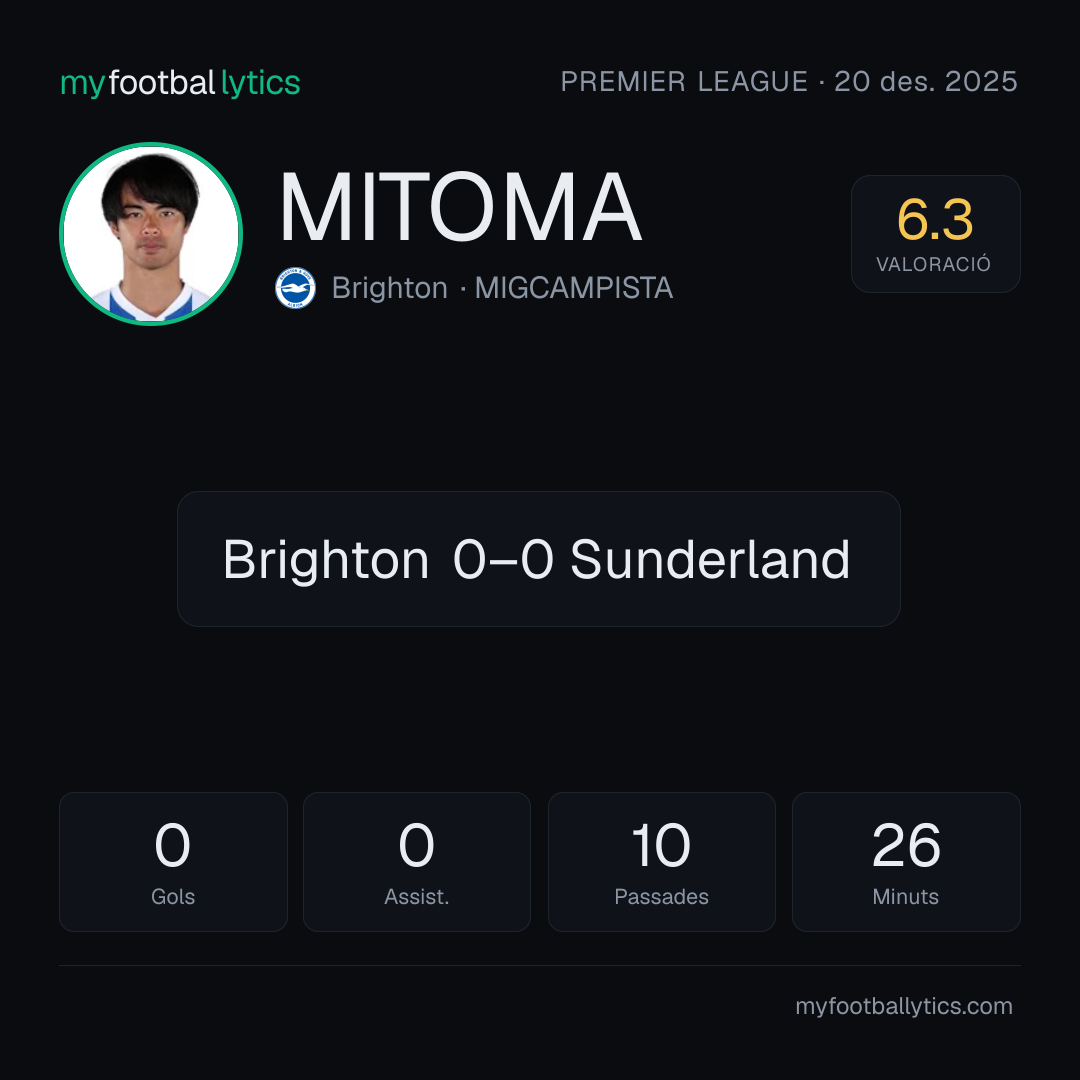Click the Gols stat card
1080x1080 pixels.
coord(173,862)
